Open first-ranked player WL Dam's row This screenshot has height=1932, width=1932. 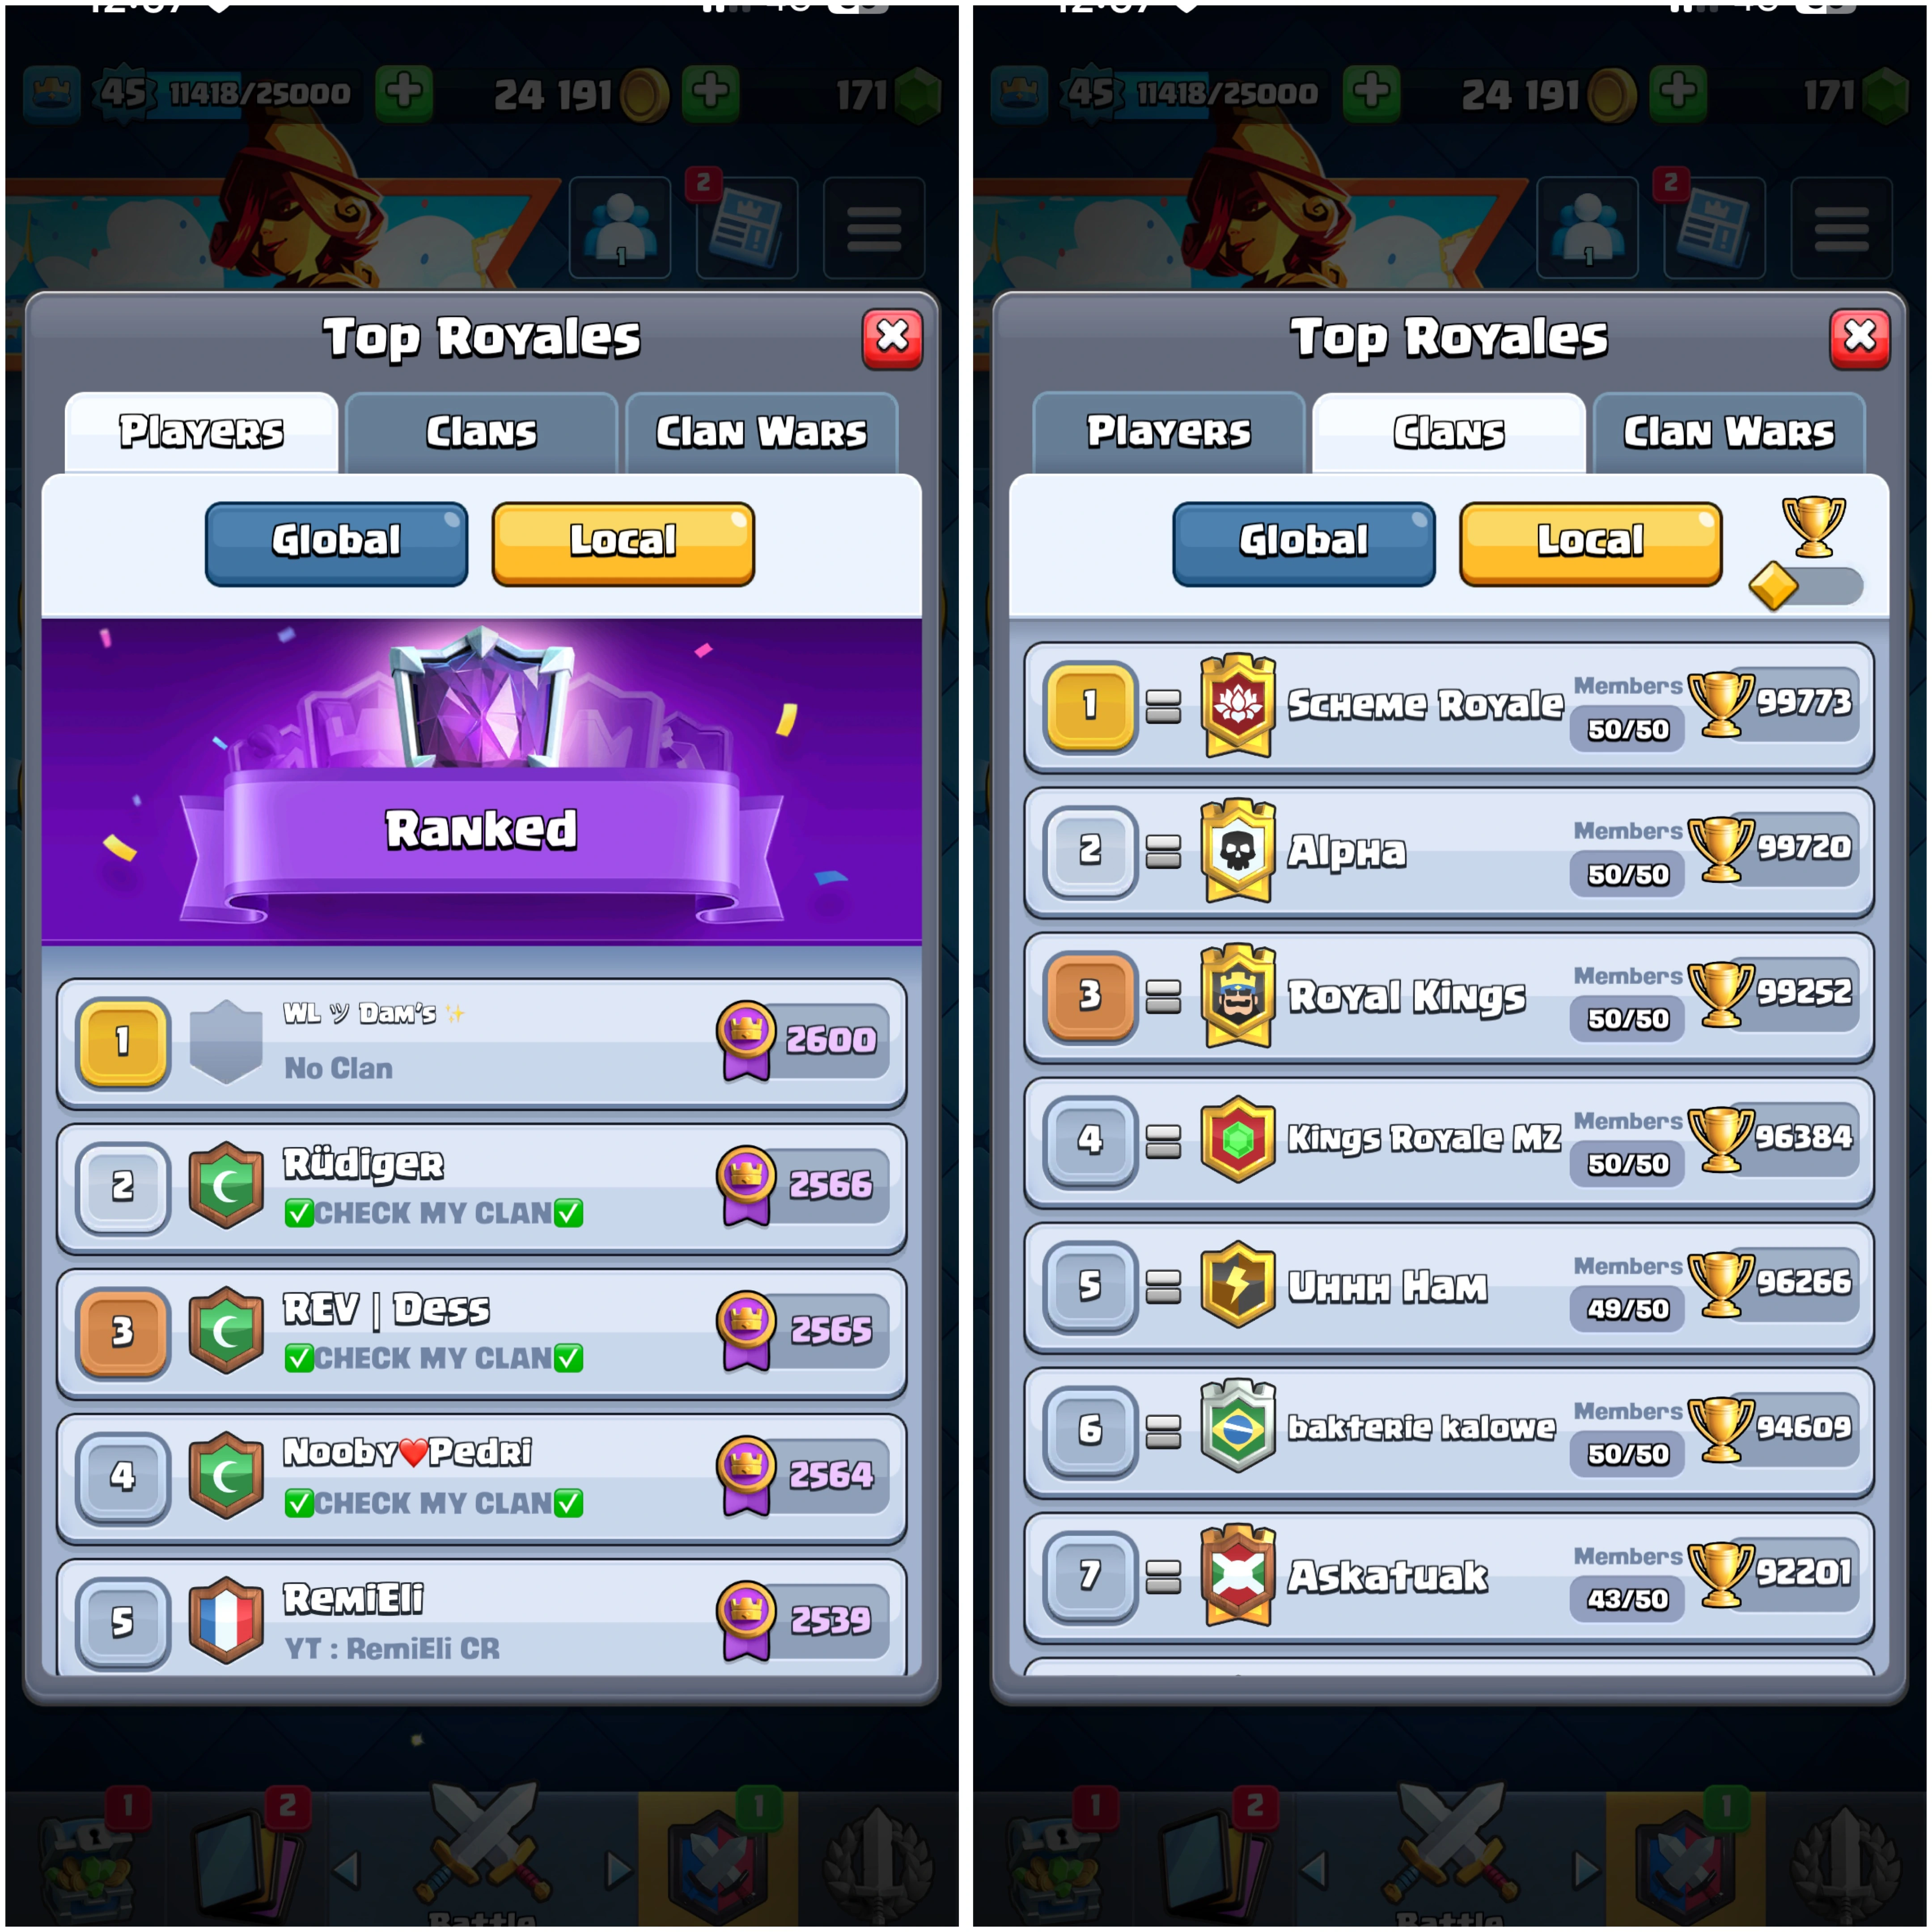pyautogui.click(x=481, y=1042)
